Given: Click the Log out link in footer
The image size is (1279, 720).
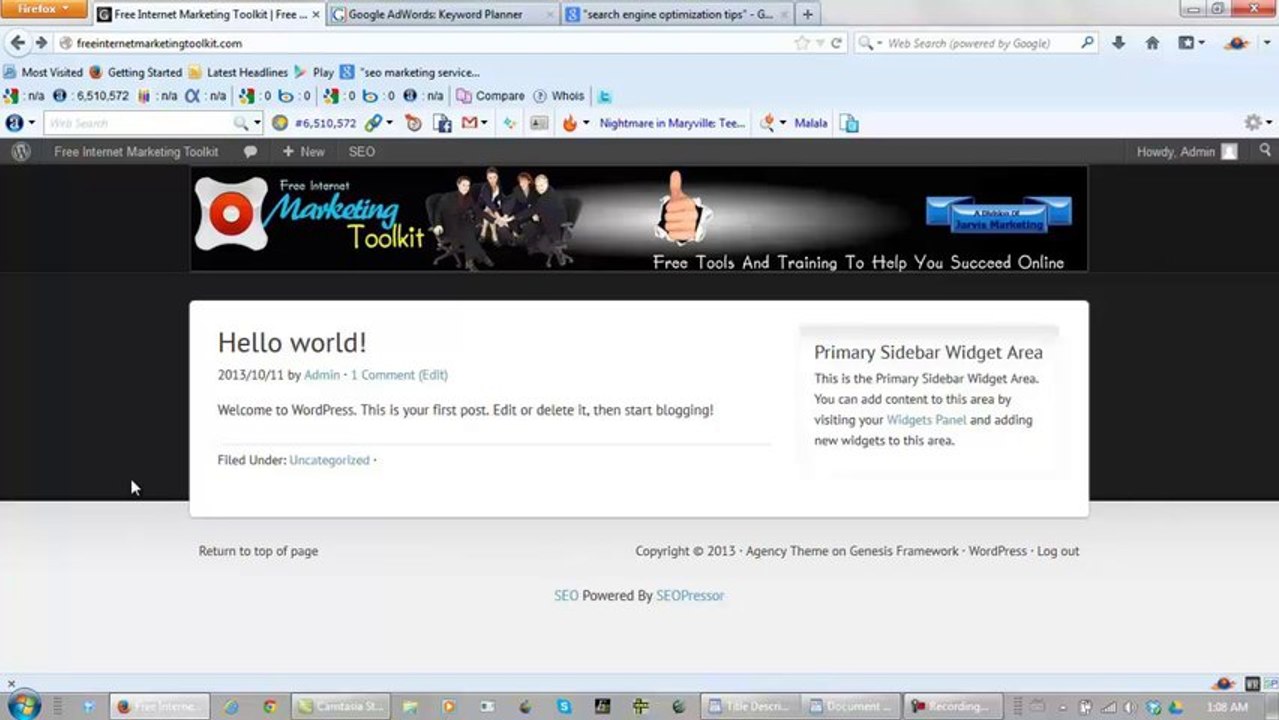Looking at the screenshot, I should coord(1057,551).
